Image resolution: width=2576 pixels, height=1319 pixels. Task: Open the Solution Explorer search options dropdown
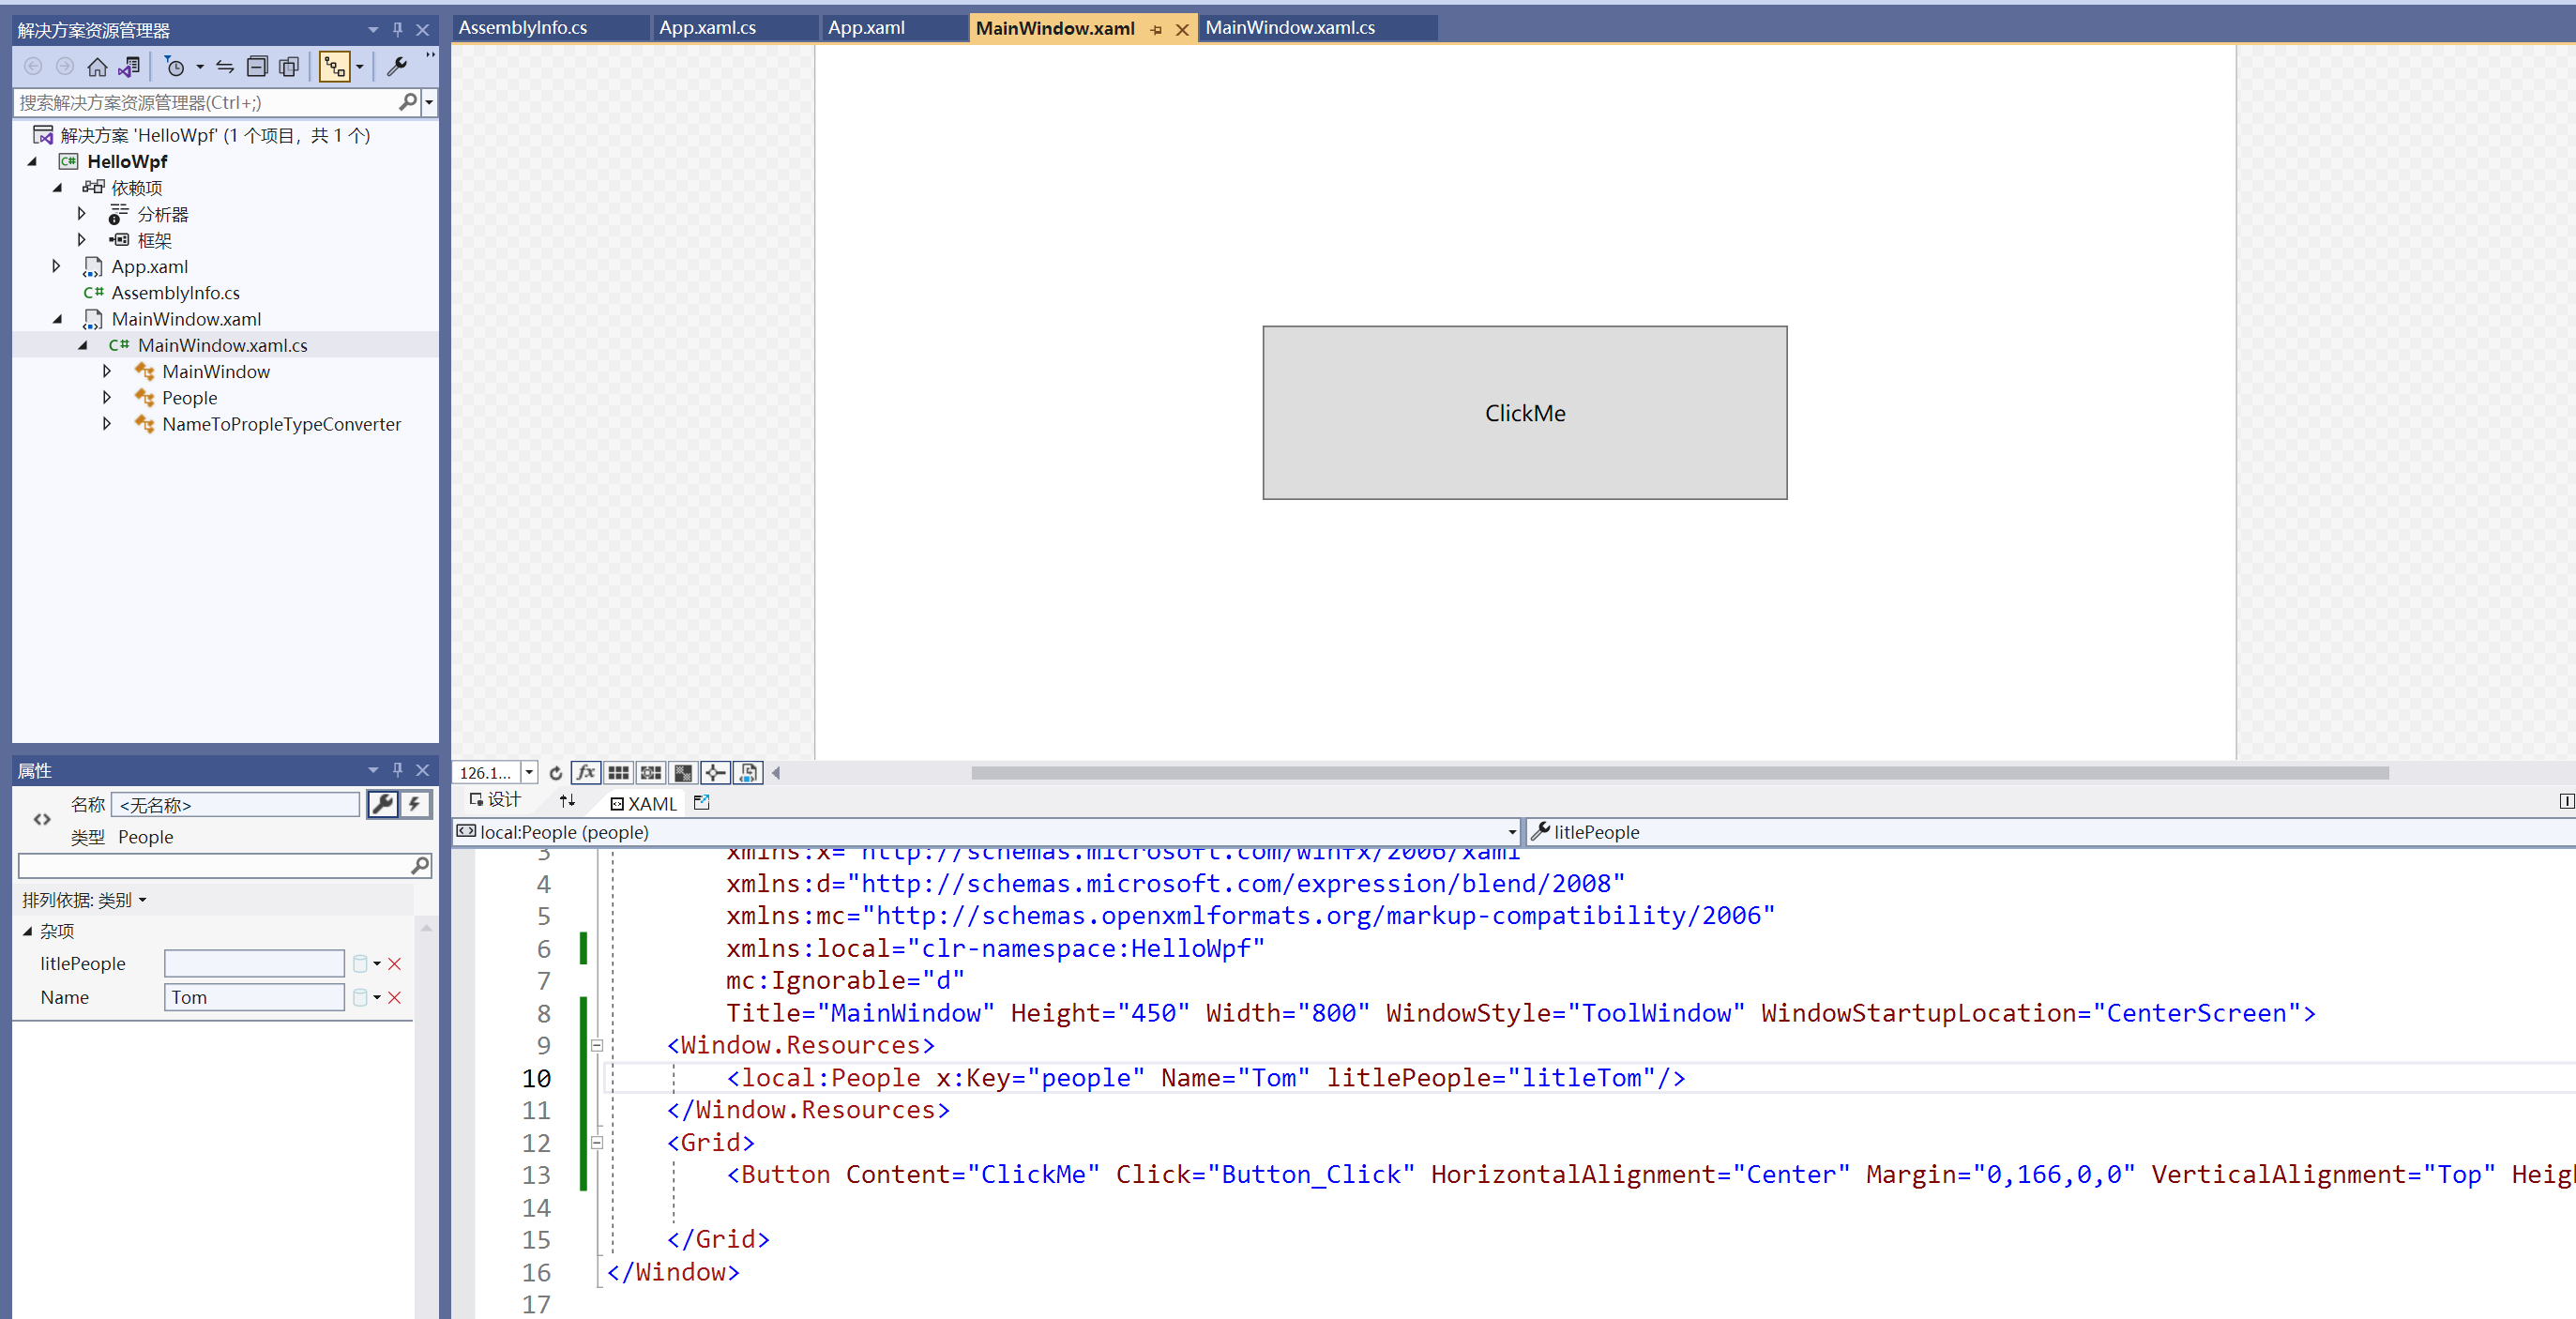tap(429, 102)
